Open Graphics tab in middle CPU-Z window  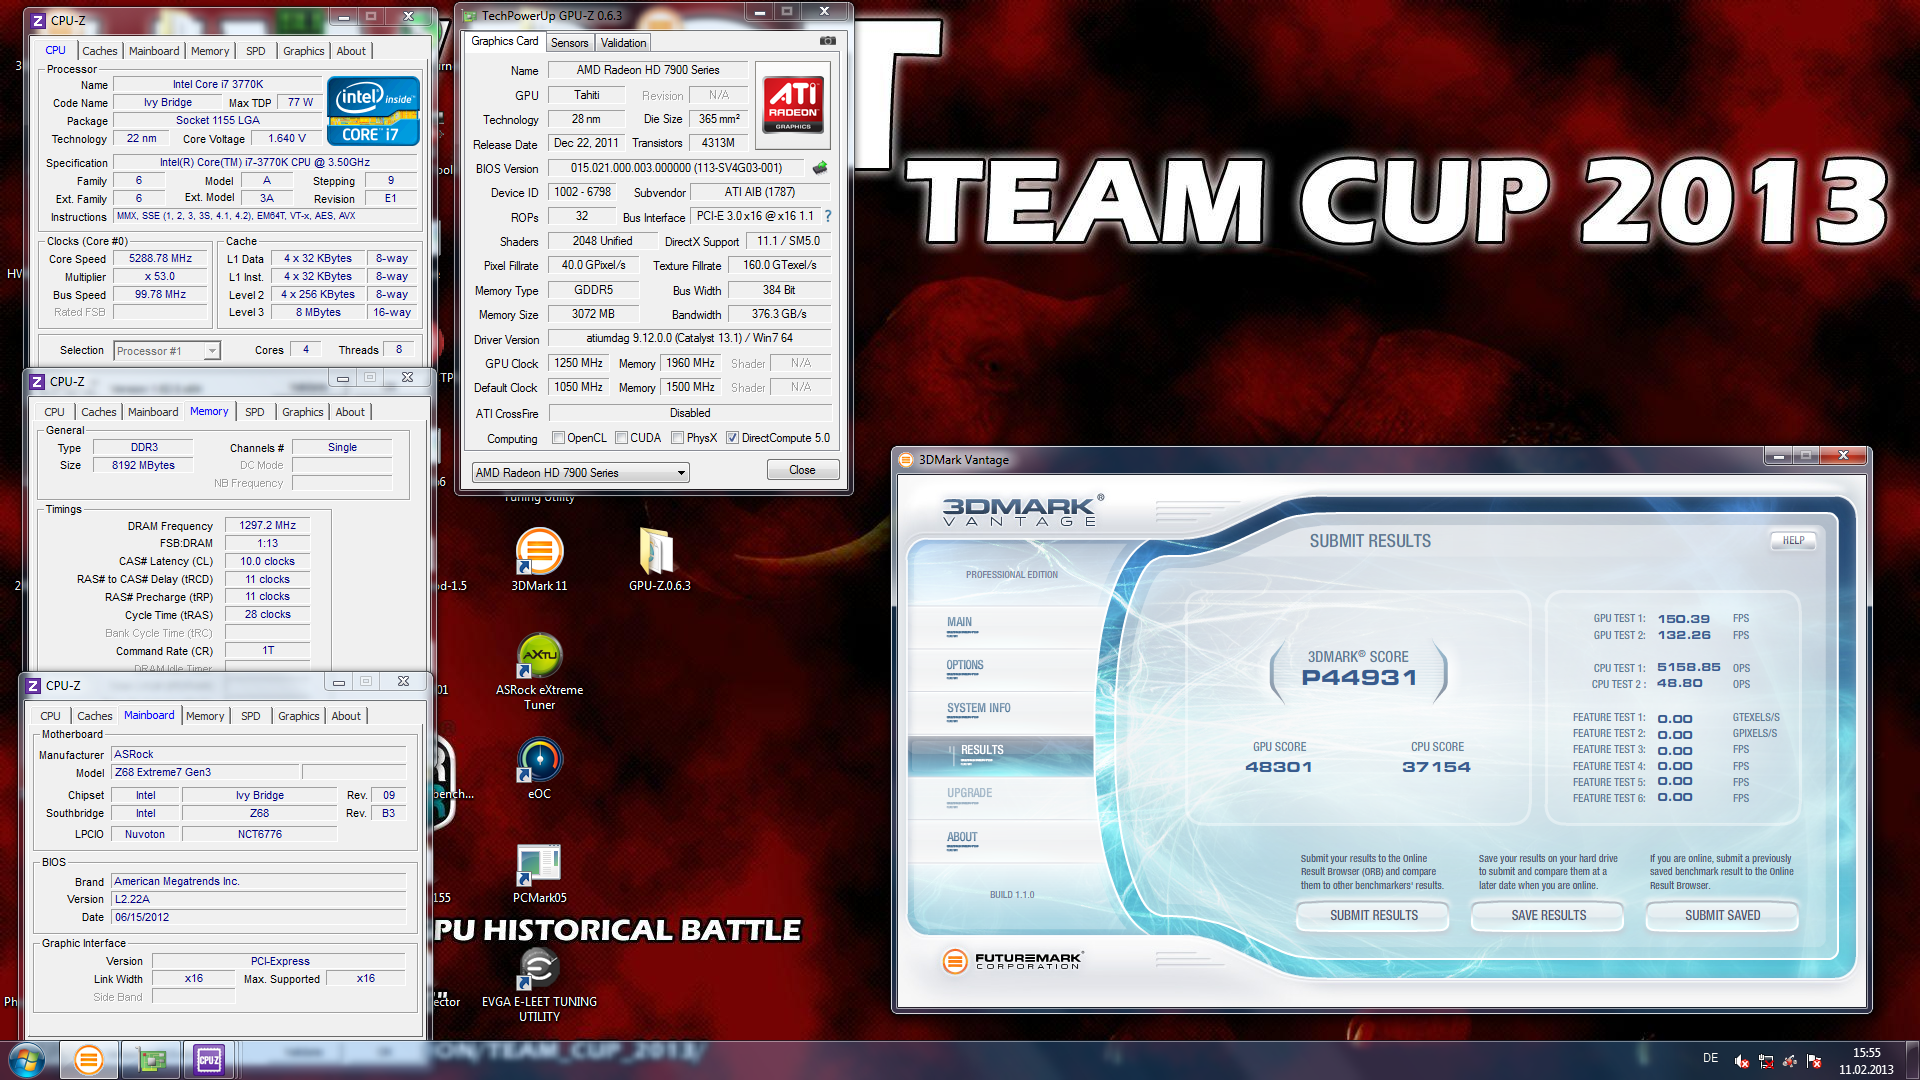point(303,412)
